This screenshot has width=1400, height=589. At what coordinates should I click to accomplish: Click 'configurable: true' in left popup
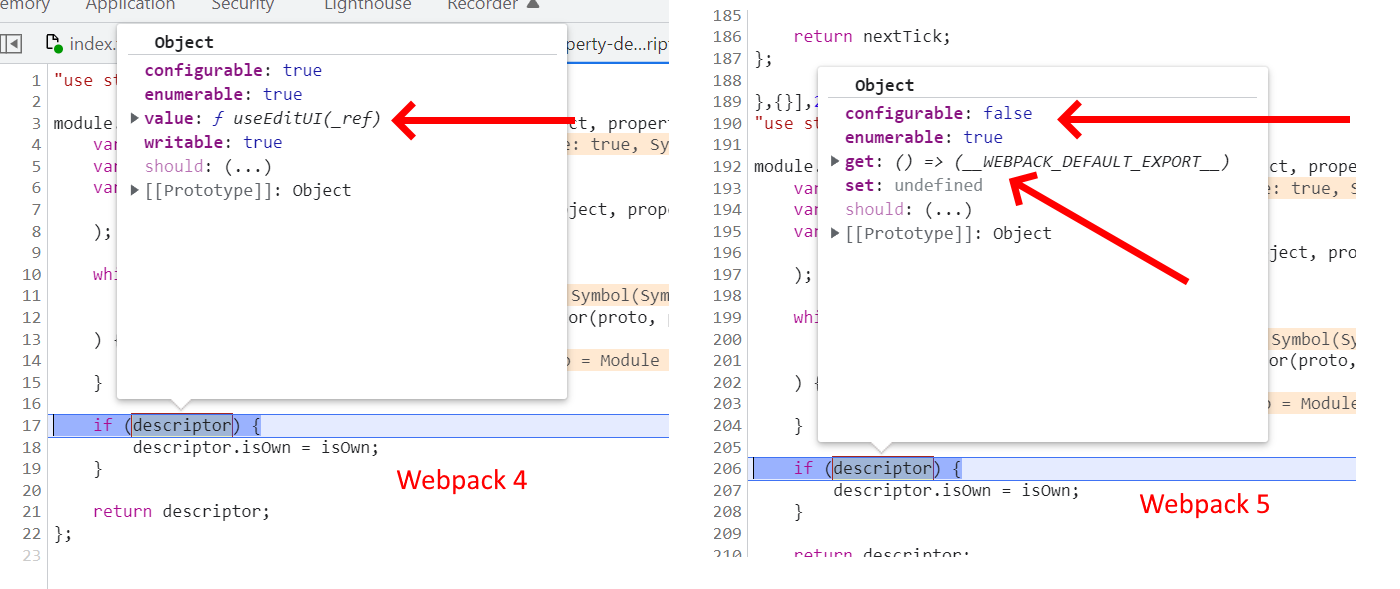[x=233, y=70]
